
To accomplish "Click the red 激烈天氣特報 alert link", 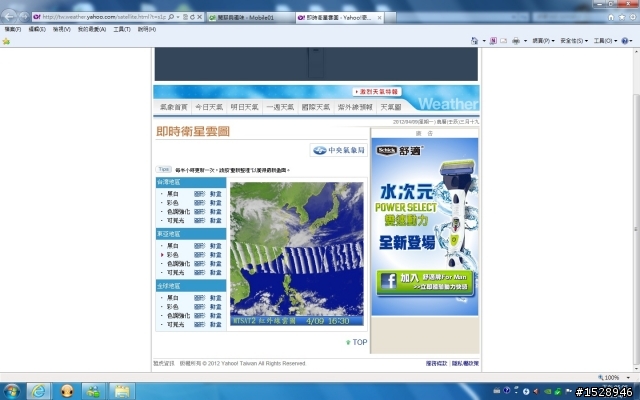I will coord(377,92).
